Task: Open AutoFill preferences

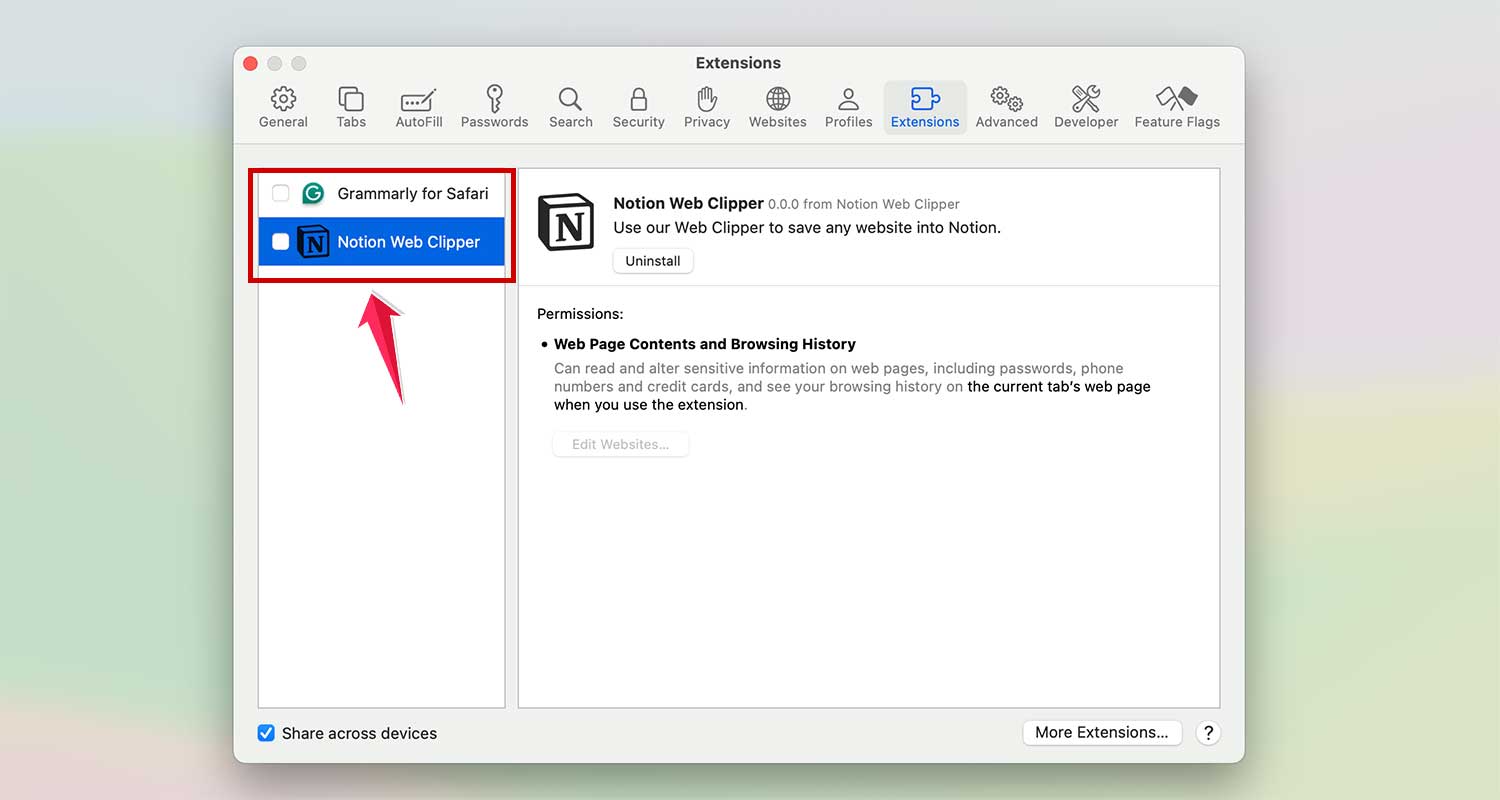Action: pos(418,105)
